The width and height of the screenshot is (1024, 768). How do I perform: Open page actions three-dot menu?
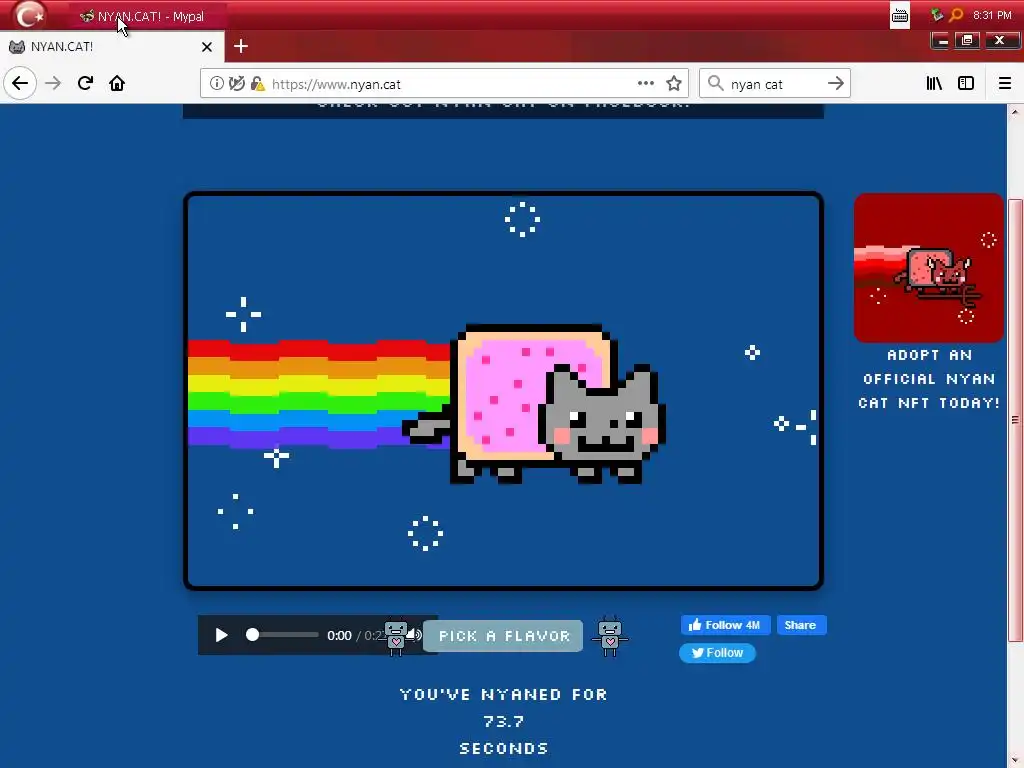pyautogui.click(x=646, y=84)
